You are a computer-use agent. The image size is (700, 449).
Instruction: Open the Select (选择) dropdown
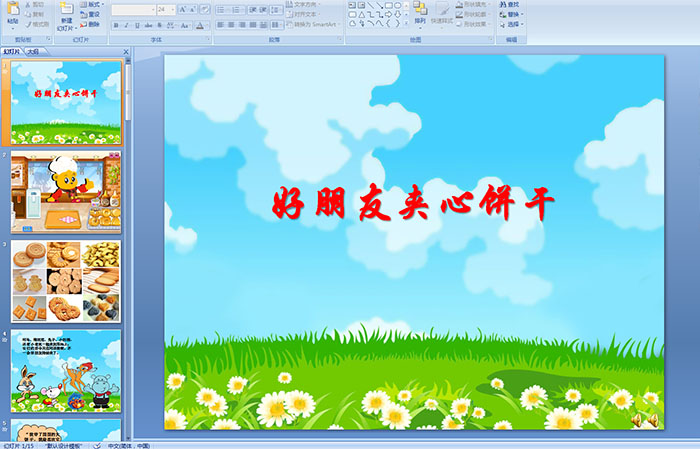coord(512,24)
